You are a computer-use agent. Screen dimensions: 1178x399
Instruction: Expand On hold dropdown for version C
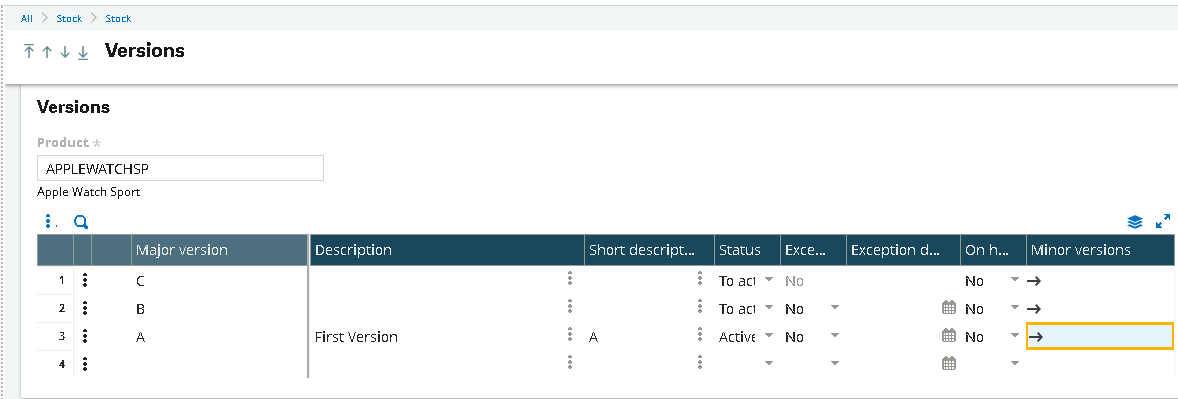pyautogui.click(x=1015, y=280)
